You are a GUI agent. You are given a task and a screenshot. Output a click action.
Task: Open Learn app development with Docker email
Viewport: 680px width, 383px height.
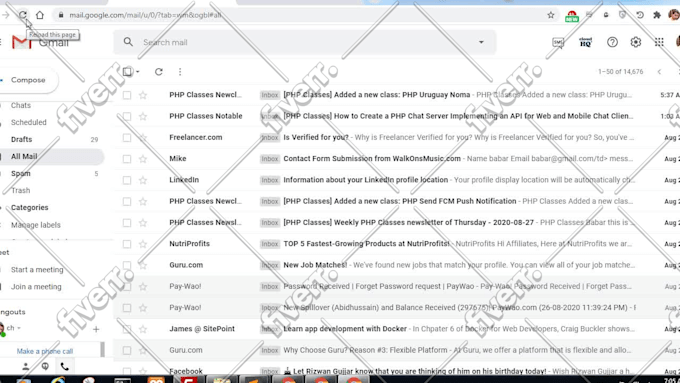pos(397,329)
